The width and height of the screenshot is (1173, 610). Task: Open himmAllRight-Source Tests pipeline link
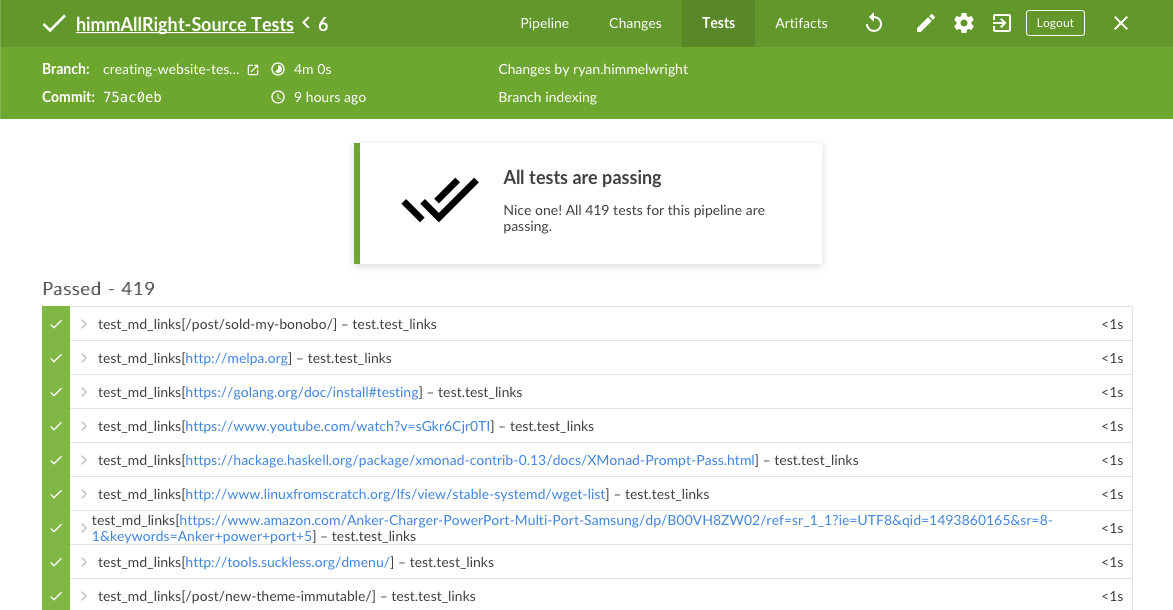coord(185,24)
